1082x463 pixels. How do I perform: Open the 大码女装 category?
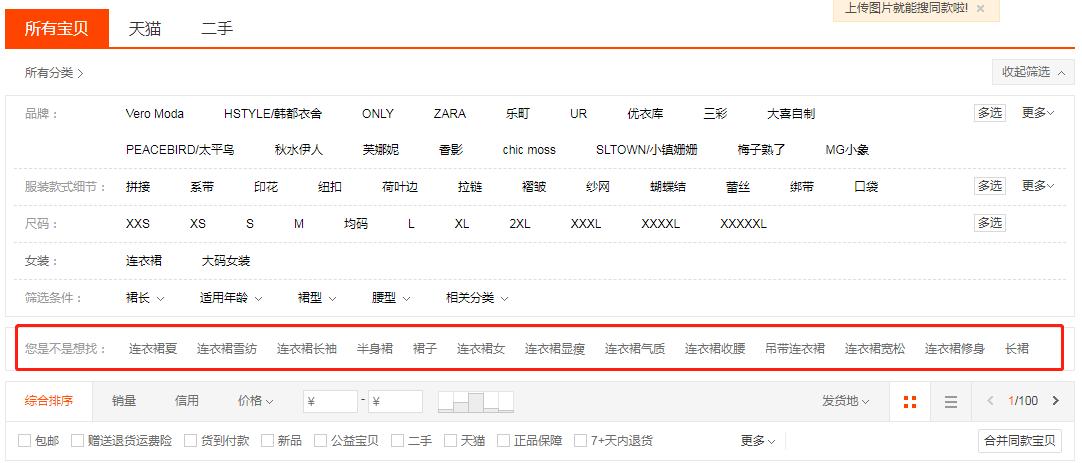226,261
